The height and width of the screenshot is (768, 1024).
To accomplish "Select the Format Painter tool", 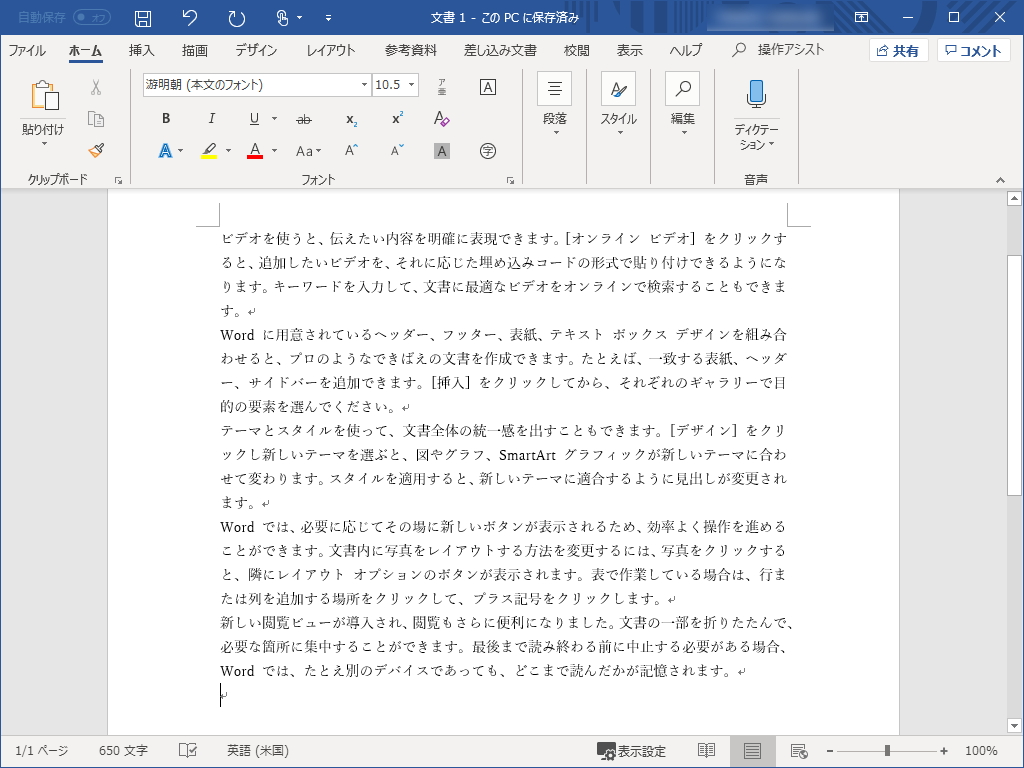I will coord(95,150).
